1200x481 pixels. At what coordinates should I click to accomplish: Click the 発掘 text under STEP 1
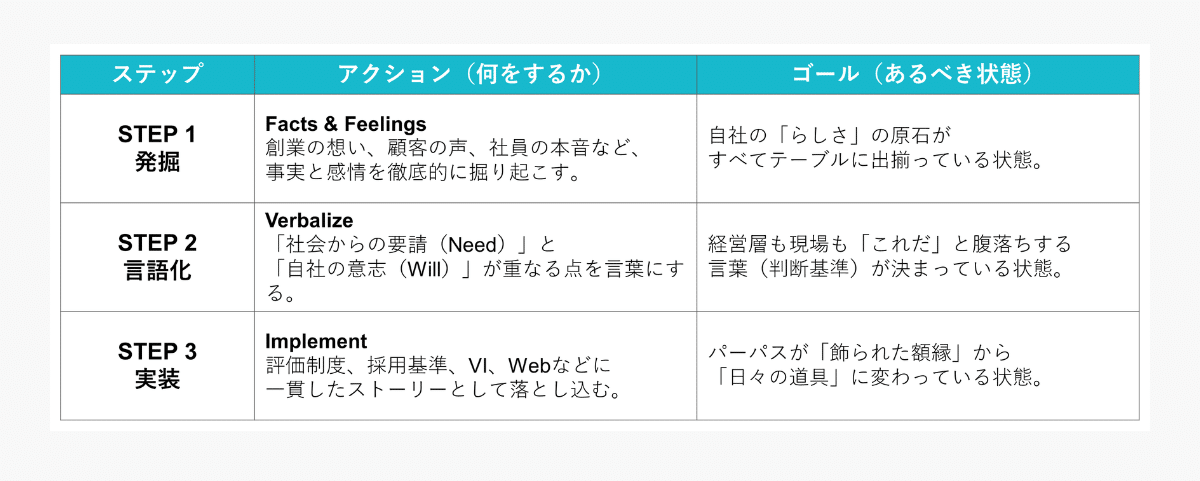pos(157,162)
